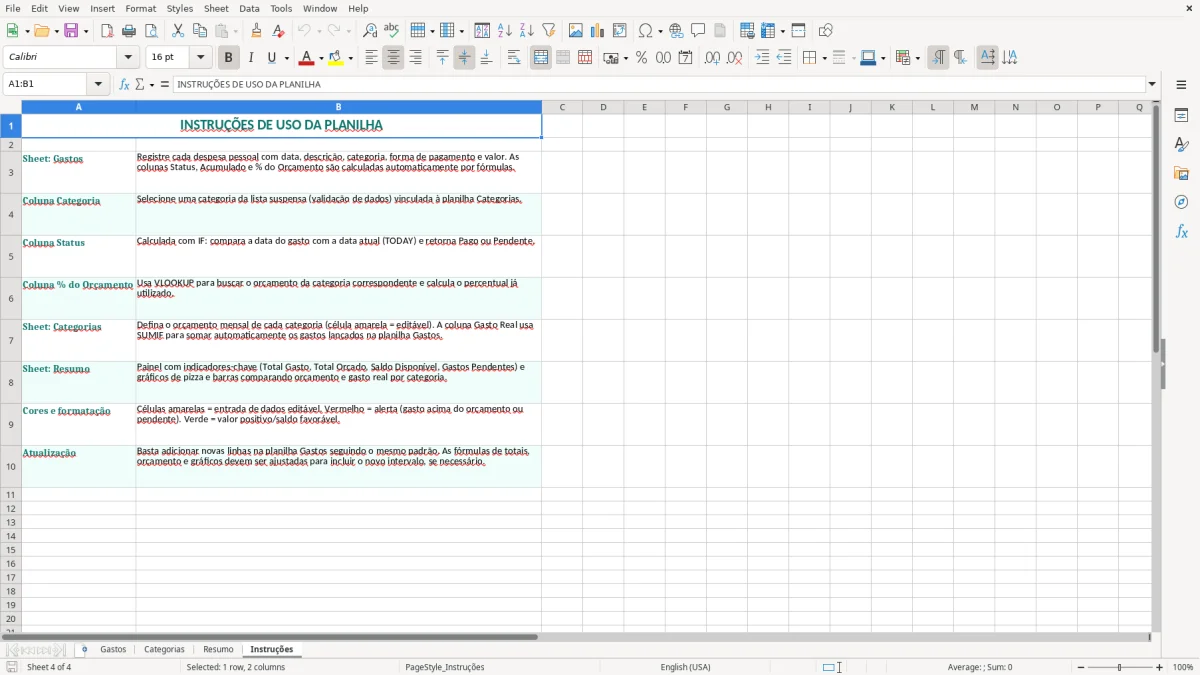The height and width of the screenshot is (675, 1200).
Task: Expand the formula bar arrow
Action: point(1152,84)
